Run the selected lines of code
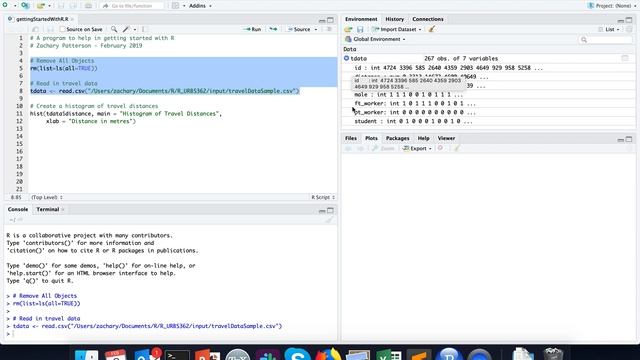The height and width of the screenshot is (360, 640). [x=252, y=29]
